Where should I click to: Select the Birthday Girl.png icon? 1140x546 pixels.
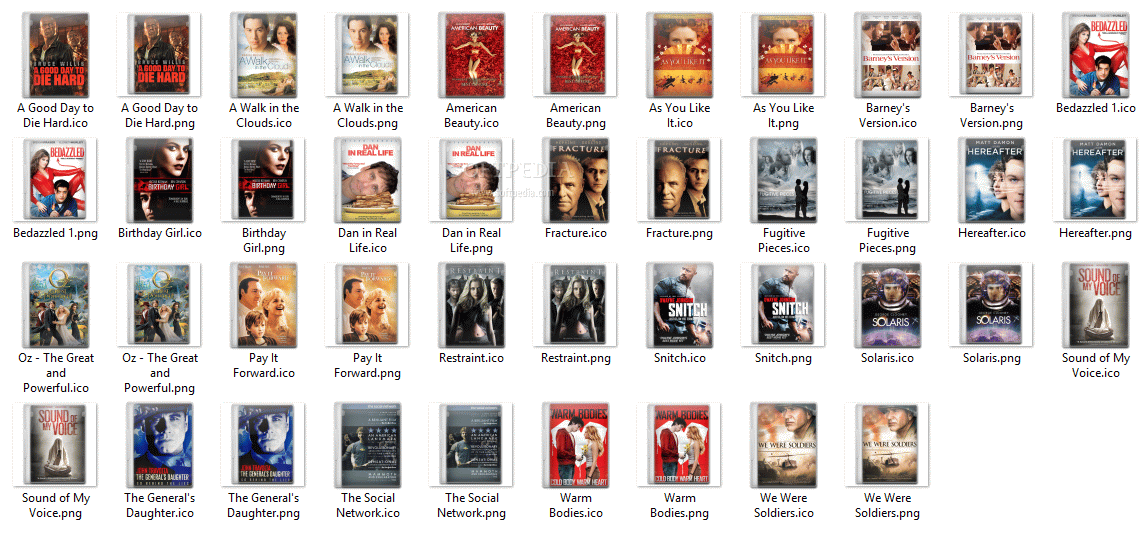click(264, 180)
